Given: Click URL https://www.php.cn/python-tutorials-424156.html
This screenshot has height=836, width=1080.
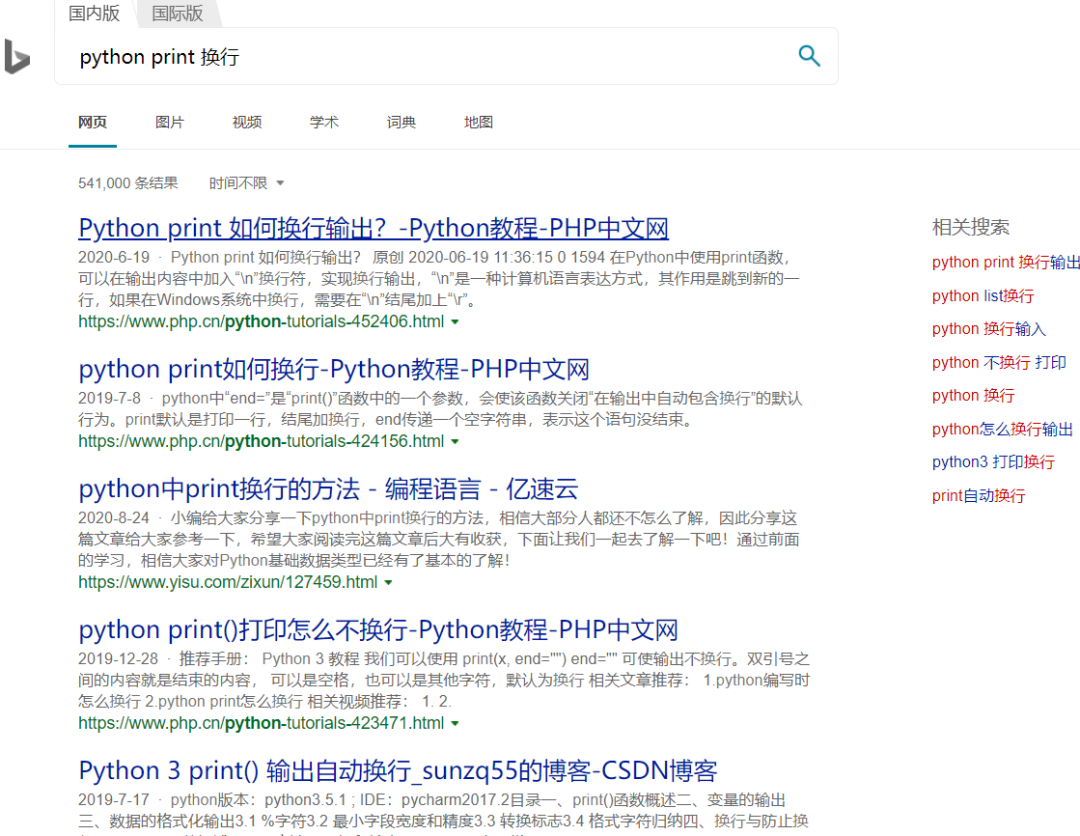Looking at the screenshot, I should pos(261,441).
